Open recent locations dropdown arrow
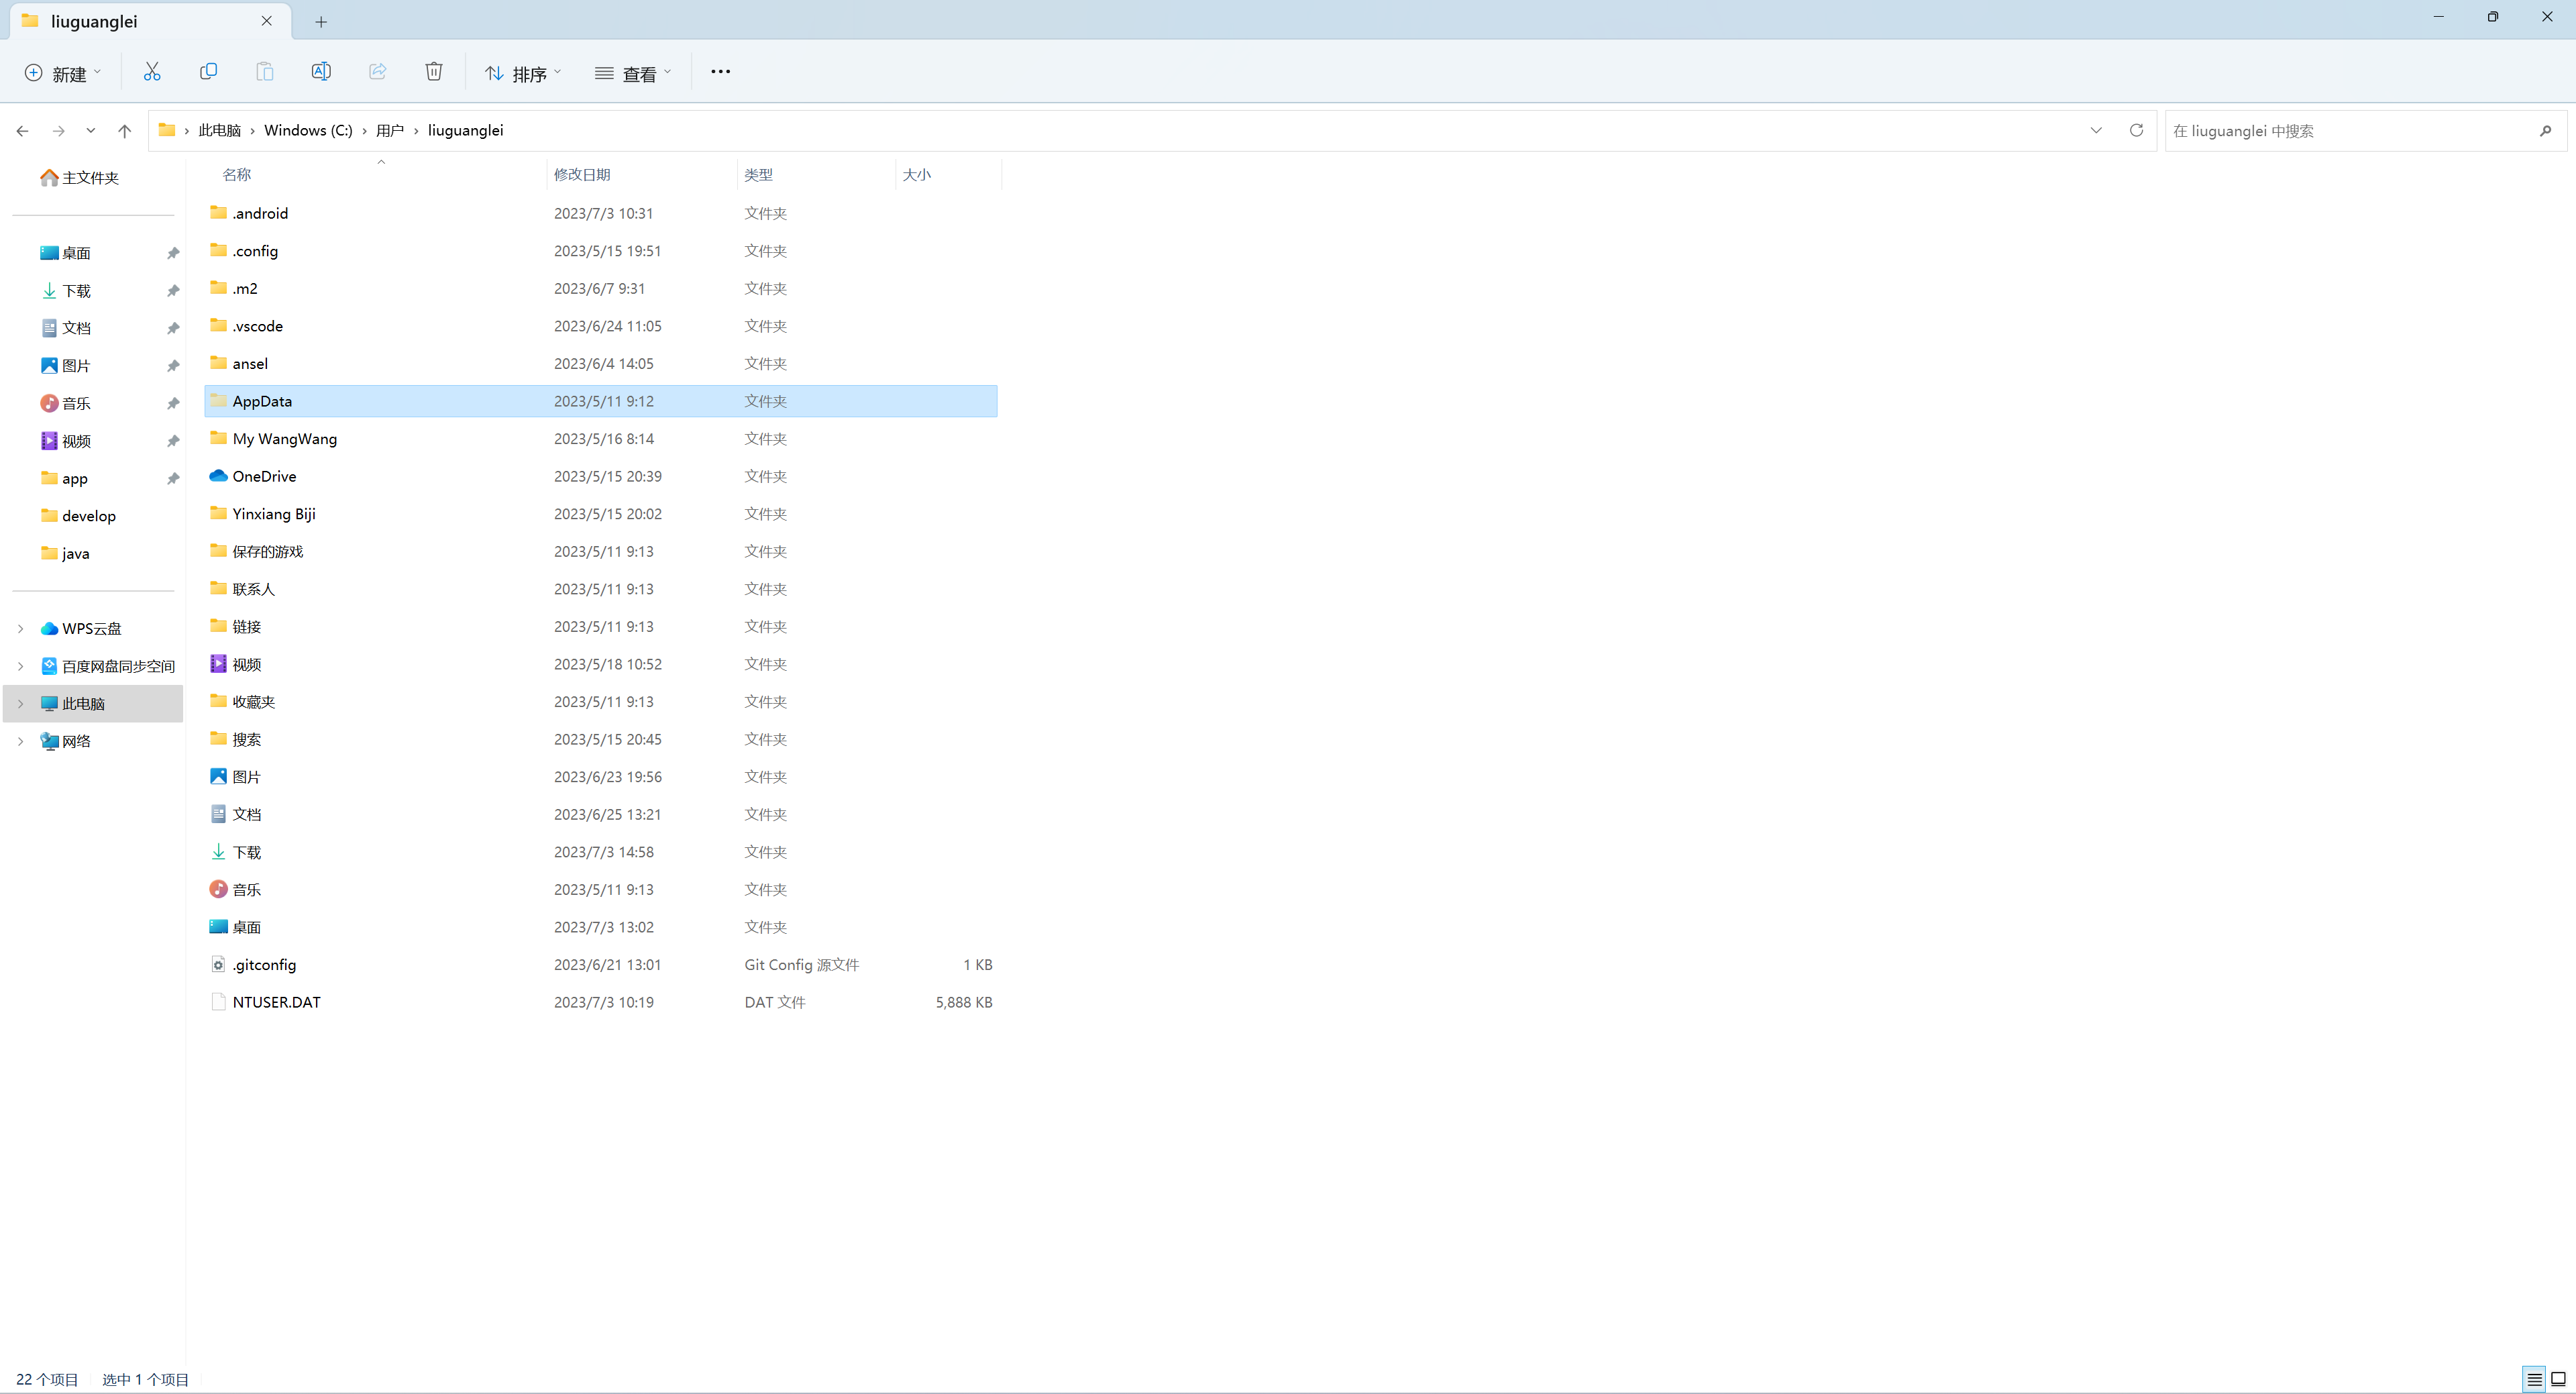This screenshot has height=1394, width=2576. [x=91, y=131]
